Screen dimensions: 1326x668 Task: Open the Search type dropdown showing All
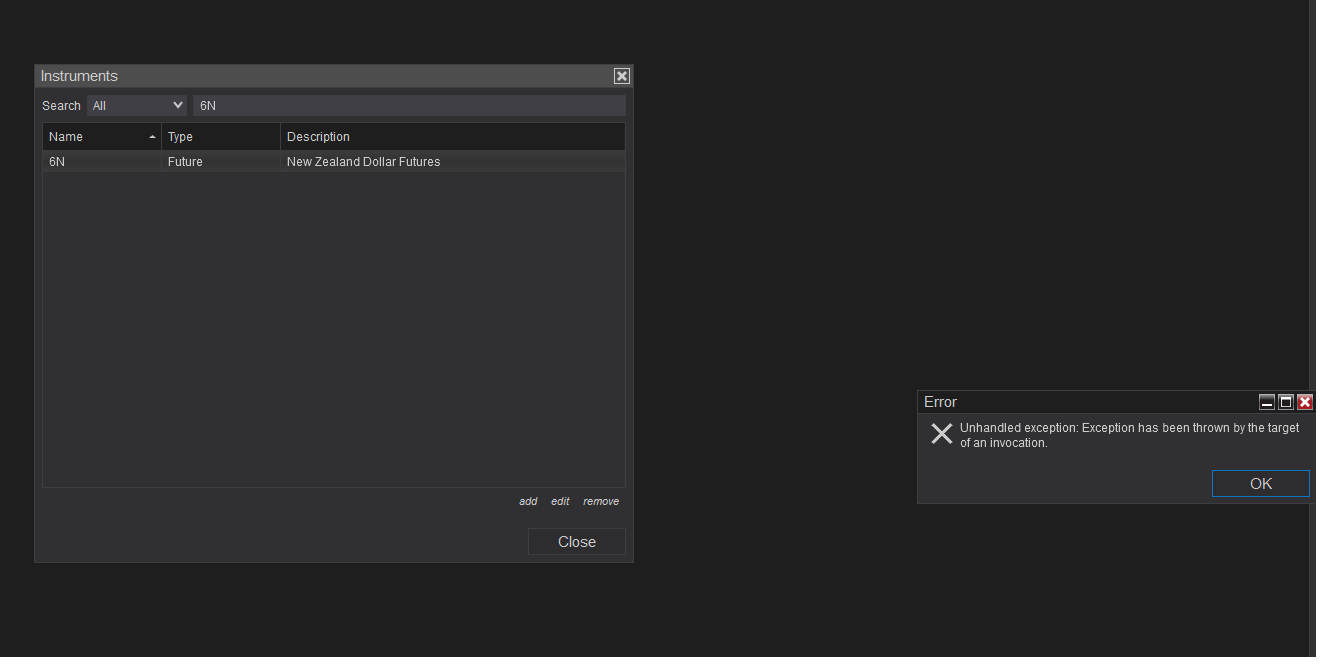click(137, 105)
